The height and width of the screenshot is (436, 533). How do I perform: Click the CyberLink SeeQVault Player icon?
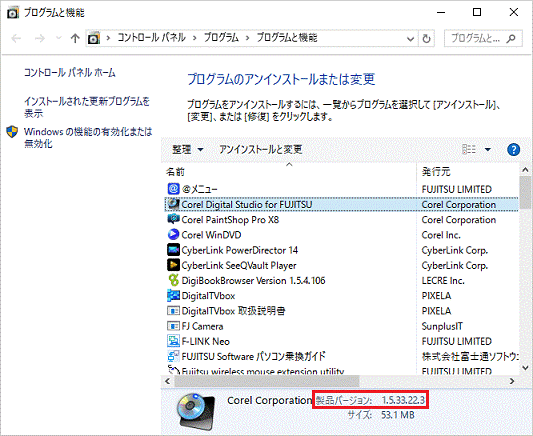[x=173, y=265]
